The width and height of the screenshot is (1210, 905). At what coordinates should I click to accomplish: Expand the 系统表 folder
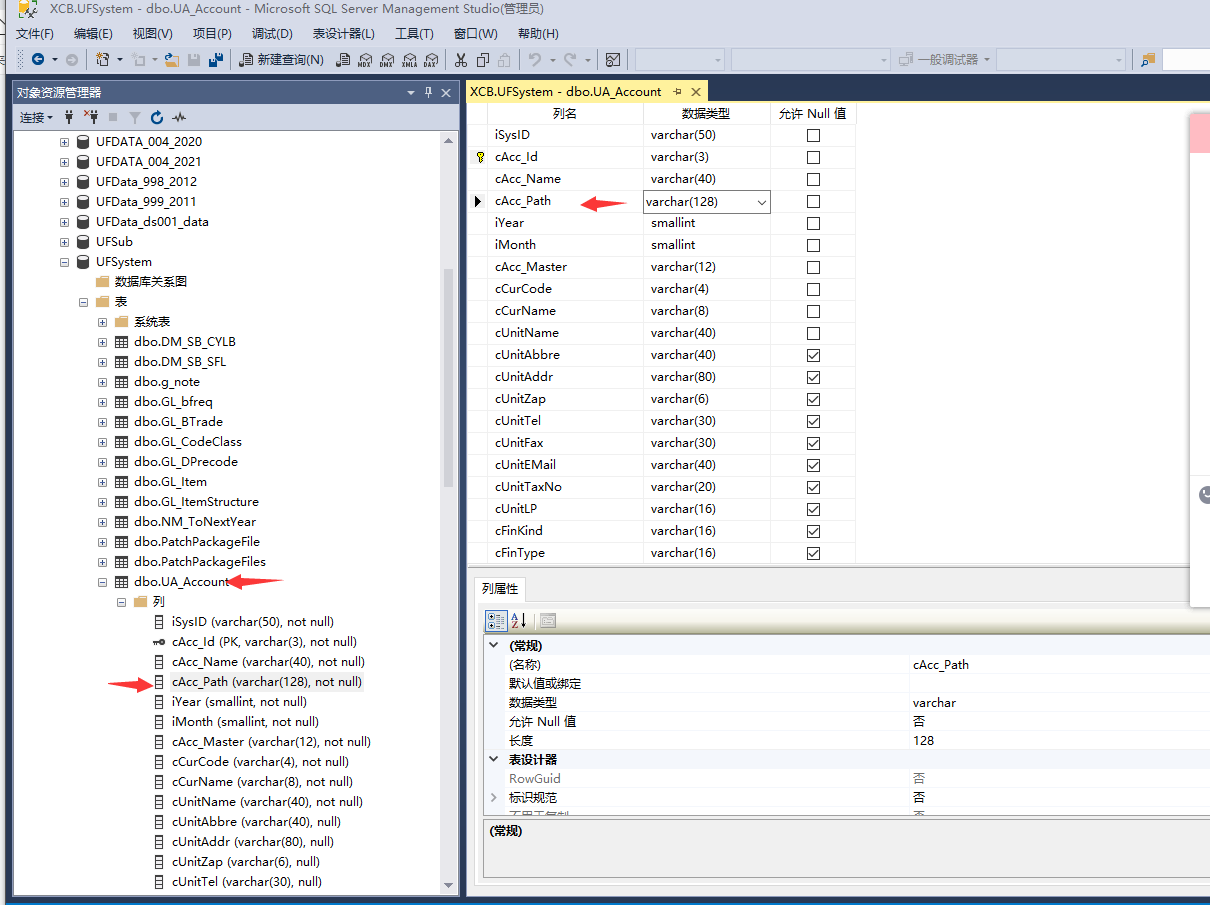point(102,322)
